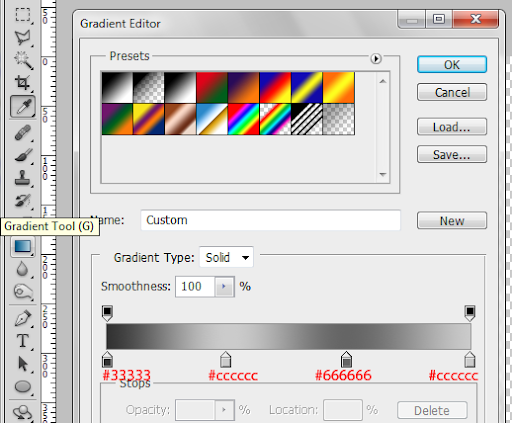Select the Healing Brush bandage tool

(x=23, y=133)
